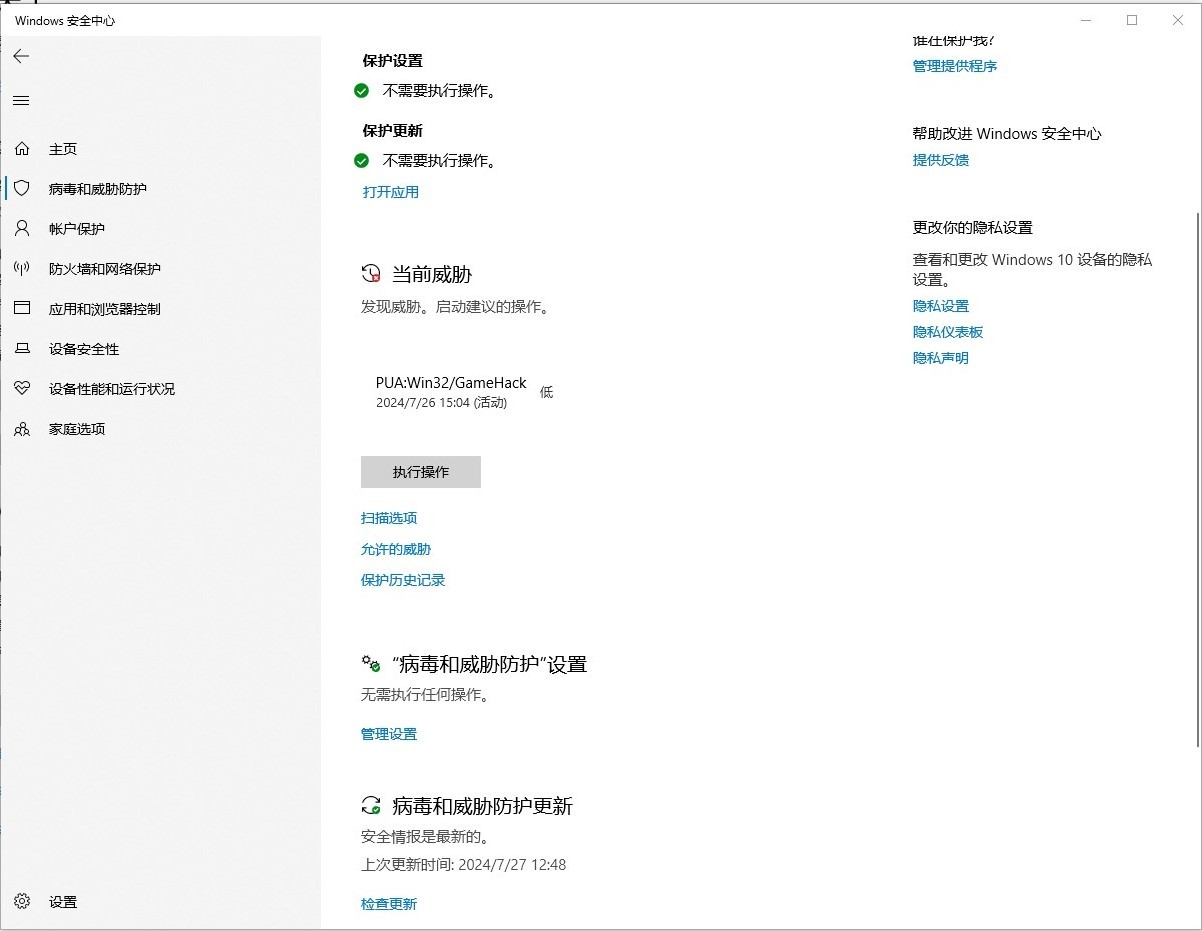Select 帐户保护 in the sidebar
The height and width of the screenshot is (931, 1202).
[77, 229]
